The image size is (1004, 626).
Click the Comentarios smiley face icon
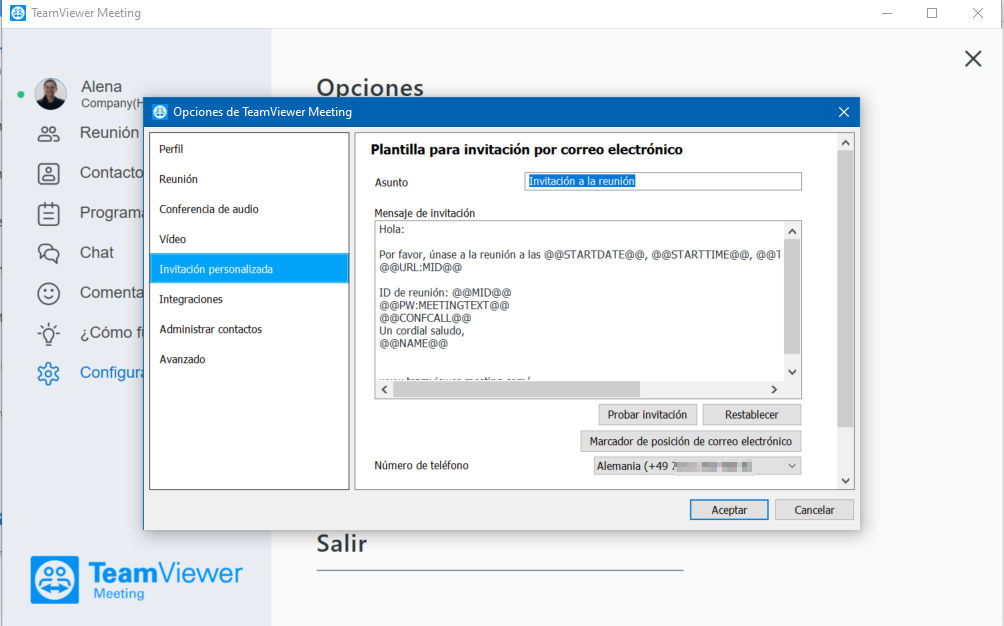49,293
